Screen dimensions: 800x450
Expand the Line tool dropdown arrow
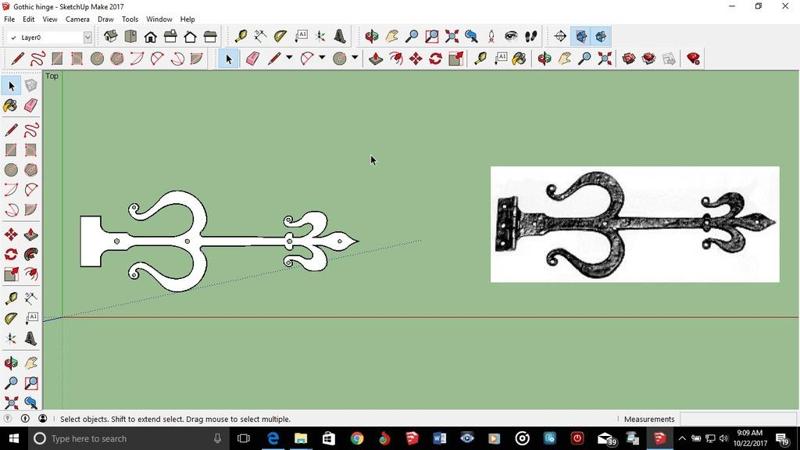289,57
